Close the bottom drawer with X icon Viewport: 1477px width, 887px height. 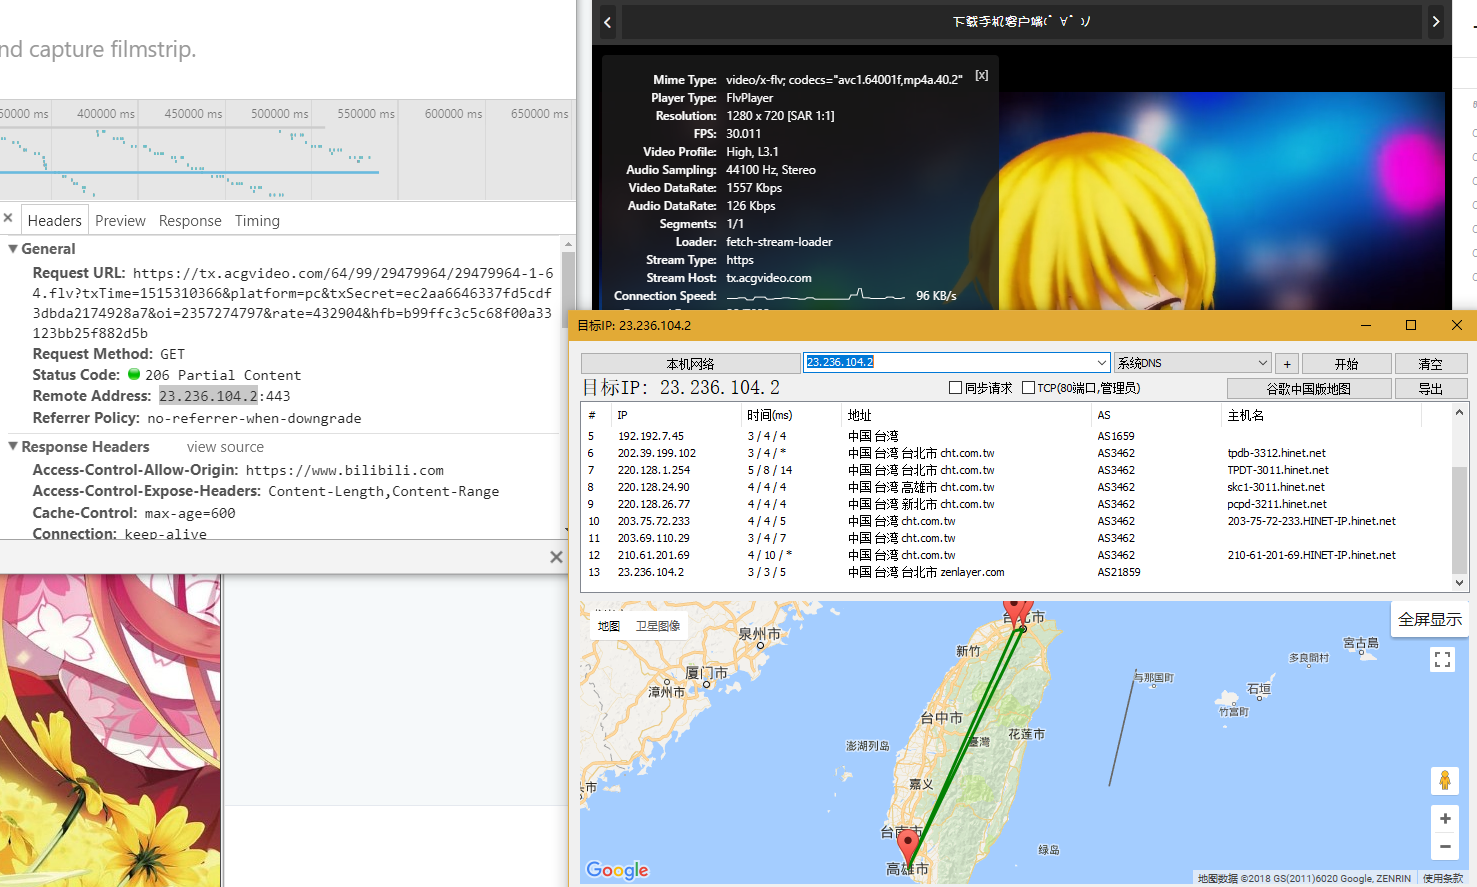pos(556,557)
